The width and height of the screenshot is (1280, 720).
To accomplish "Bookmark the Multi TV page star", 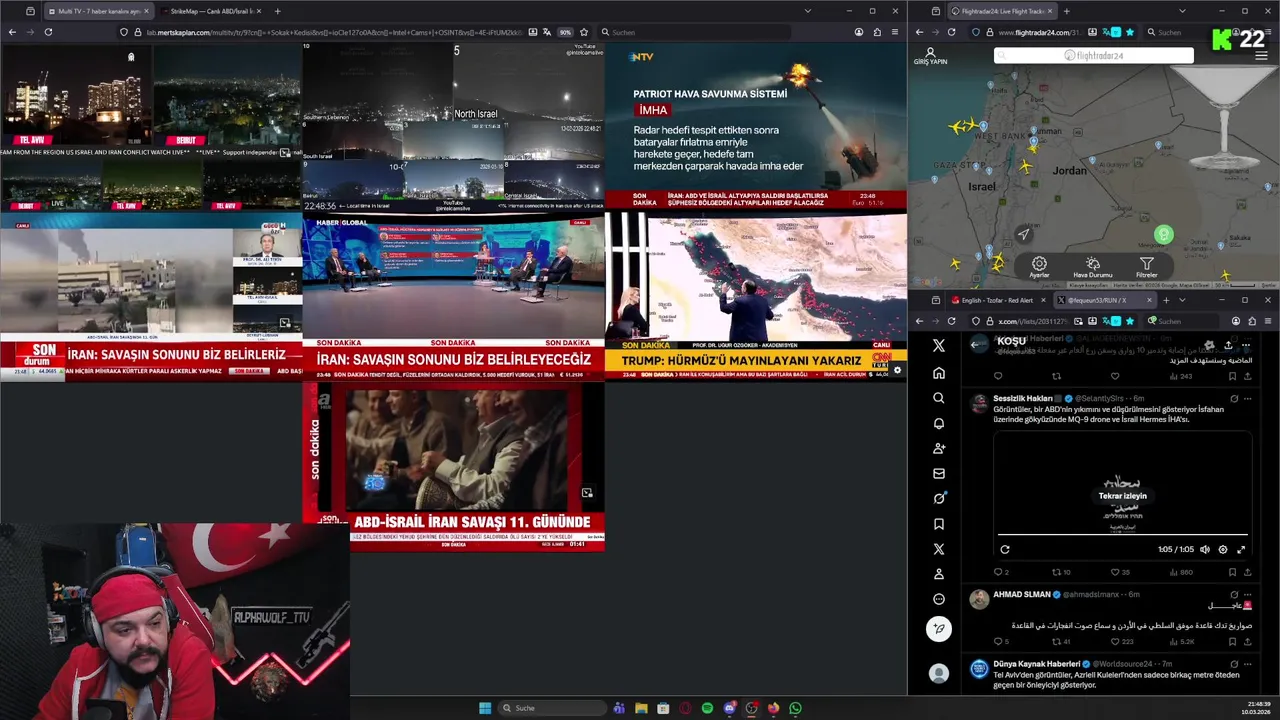I will click(x=584, y=32).
